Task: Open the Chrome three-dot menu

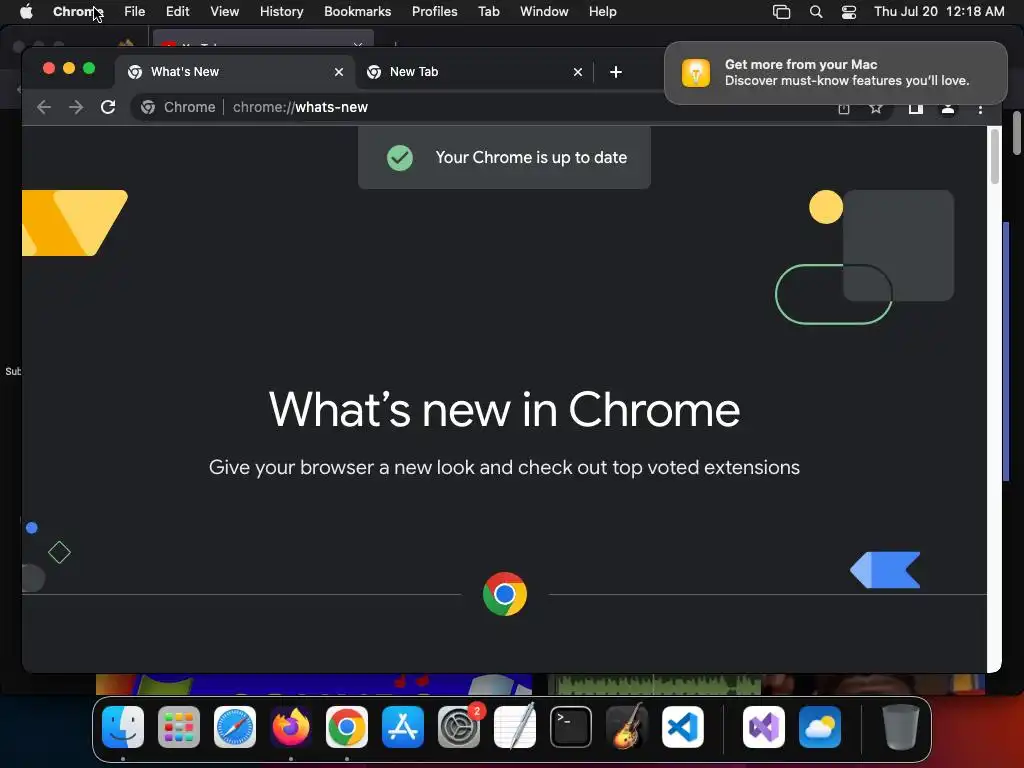Action: point(980,109)
